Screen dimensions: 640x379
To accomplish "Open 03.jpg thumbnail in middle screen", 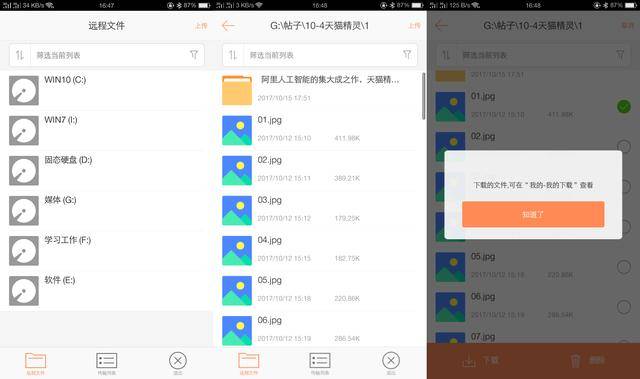I will [237, 210].
